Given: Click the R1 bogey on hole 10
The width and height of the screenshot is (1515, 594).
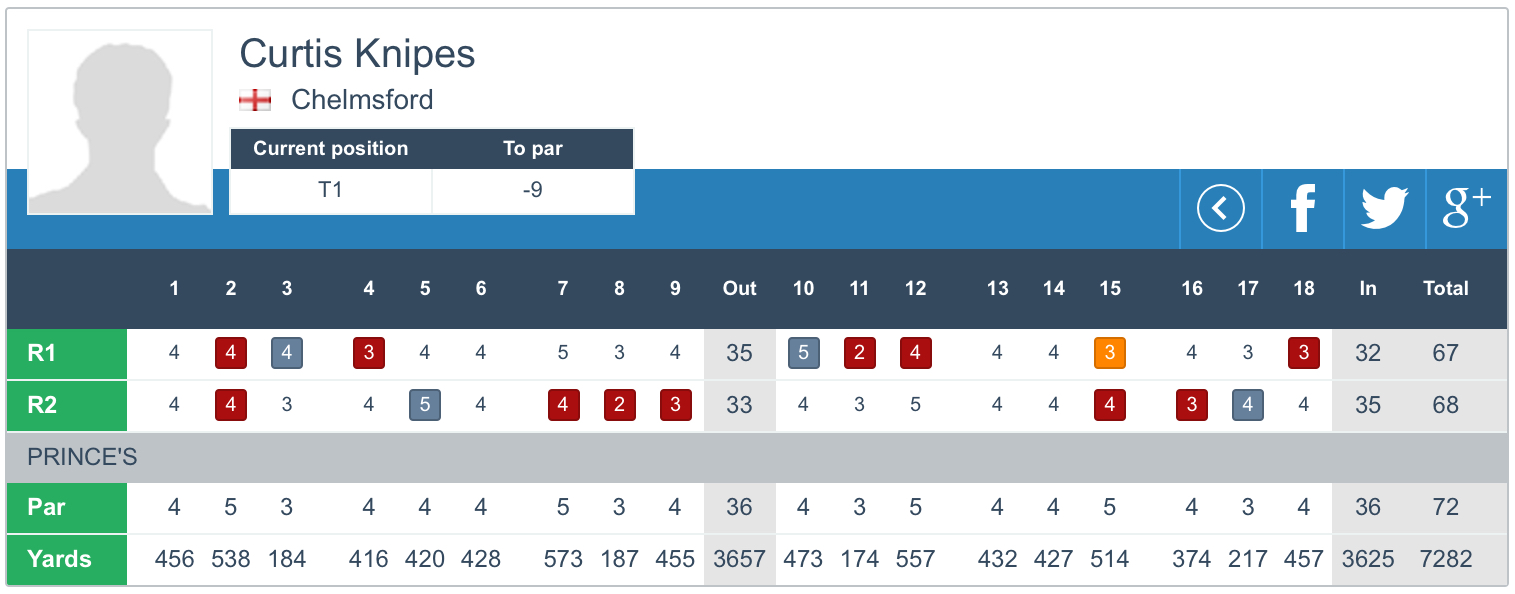Looking at the screenshot, I should click(804, 353).
